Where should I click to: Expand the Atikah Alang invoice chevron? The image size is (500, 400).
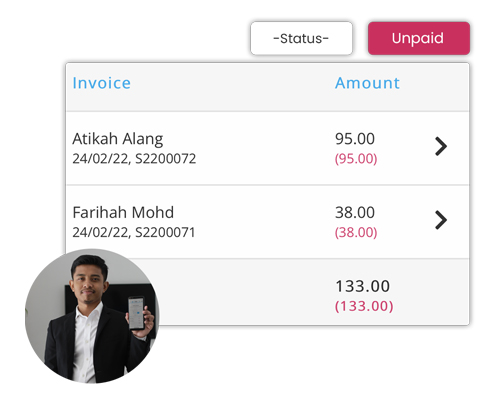441,146
